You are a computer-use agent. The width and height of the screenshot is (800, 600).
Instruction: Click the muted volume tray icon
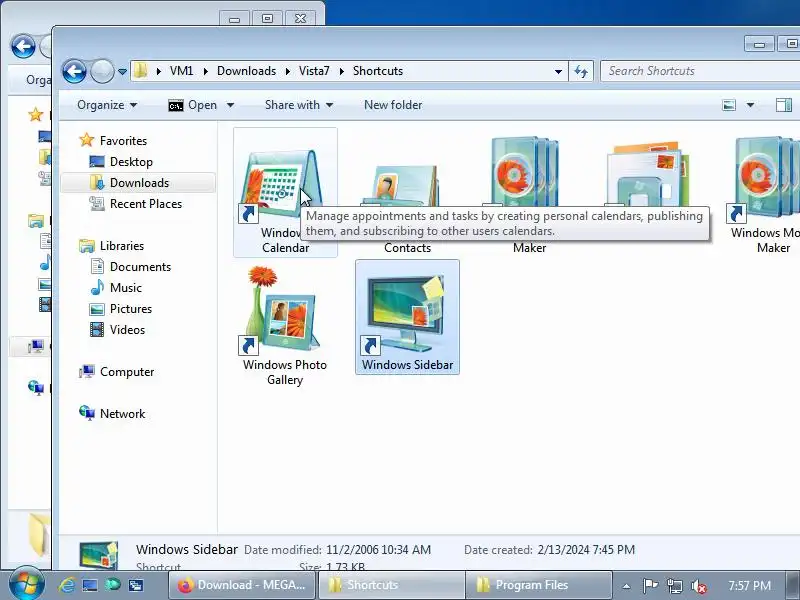pos(698,586)
